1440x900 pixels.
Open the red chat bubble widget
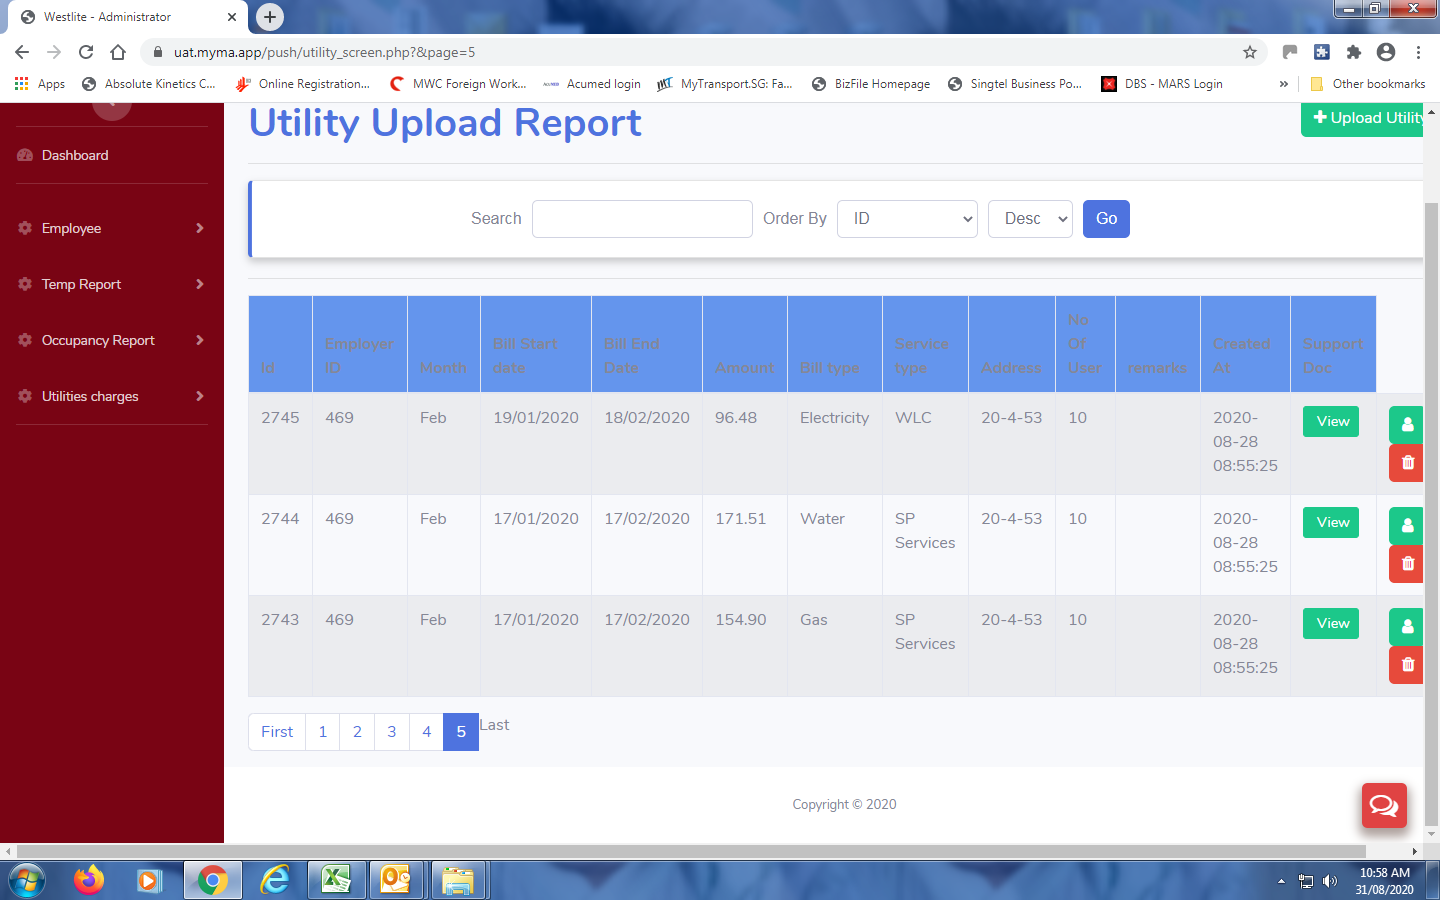click(1384, 805)
